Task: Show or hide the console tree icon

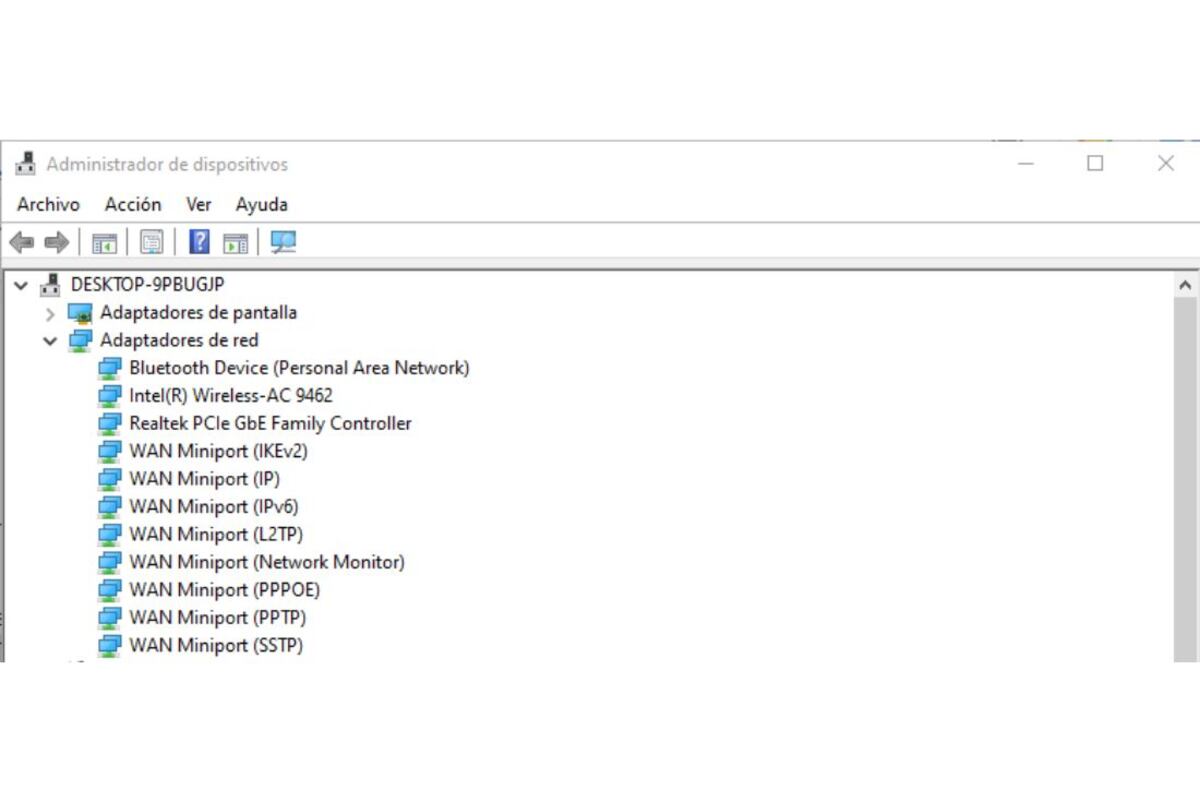Action: (104, 242)
